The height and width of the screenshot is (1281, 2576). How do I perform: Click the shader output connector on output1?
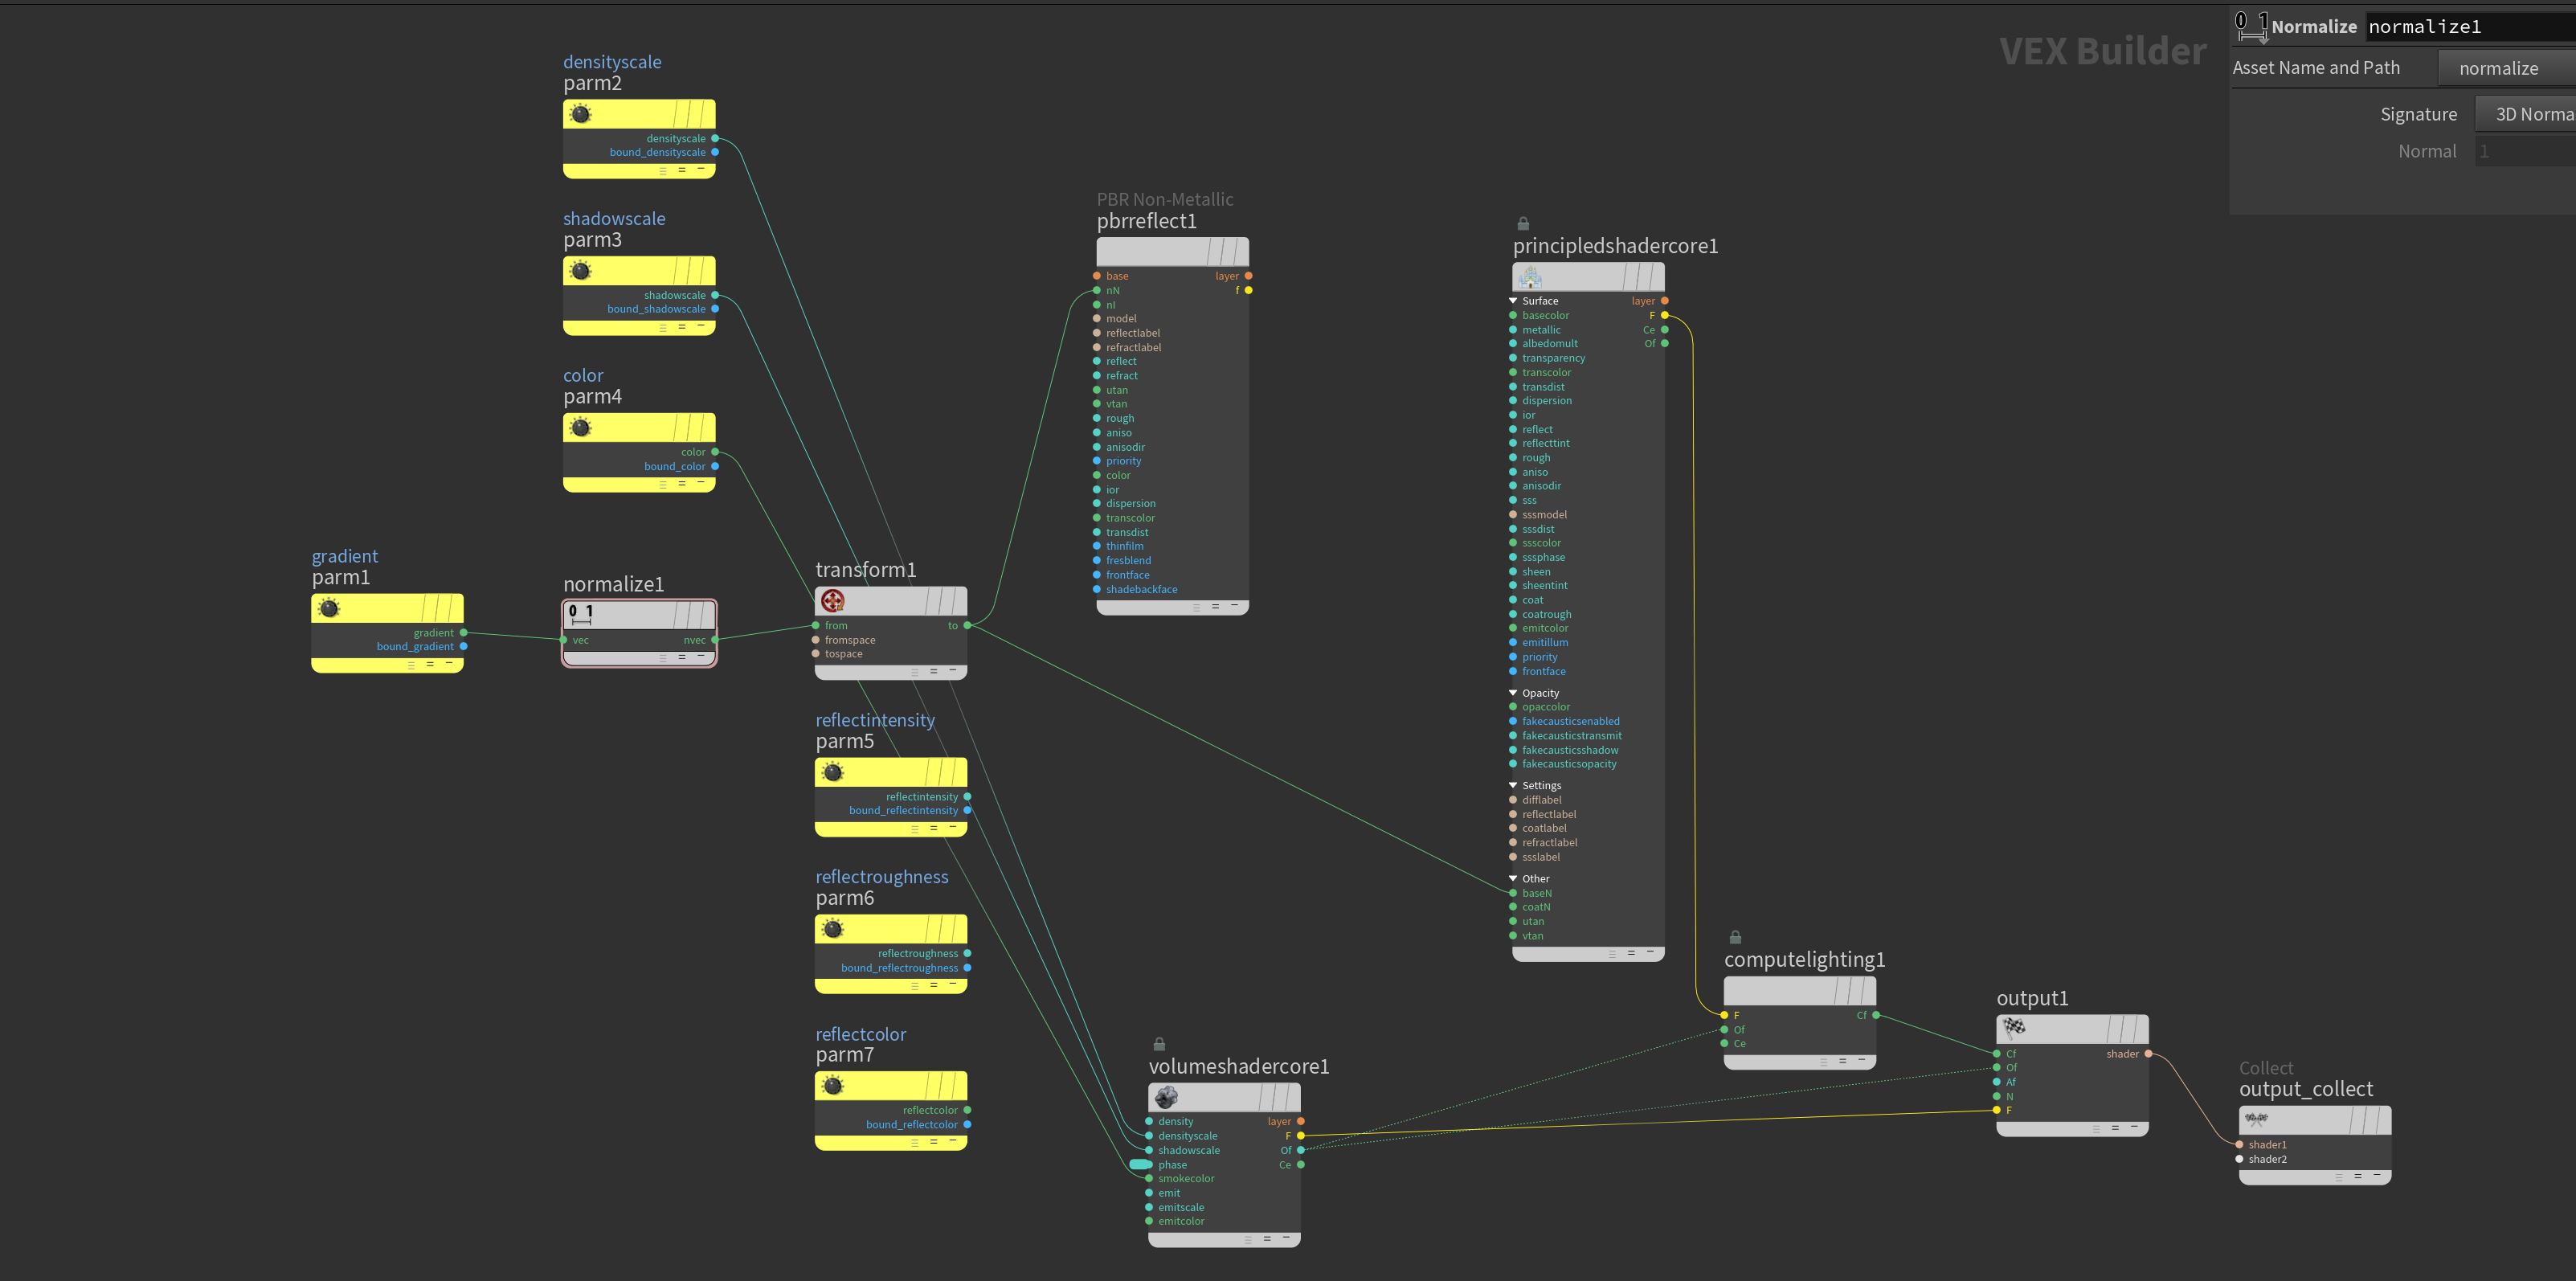(2148, 1053)
